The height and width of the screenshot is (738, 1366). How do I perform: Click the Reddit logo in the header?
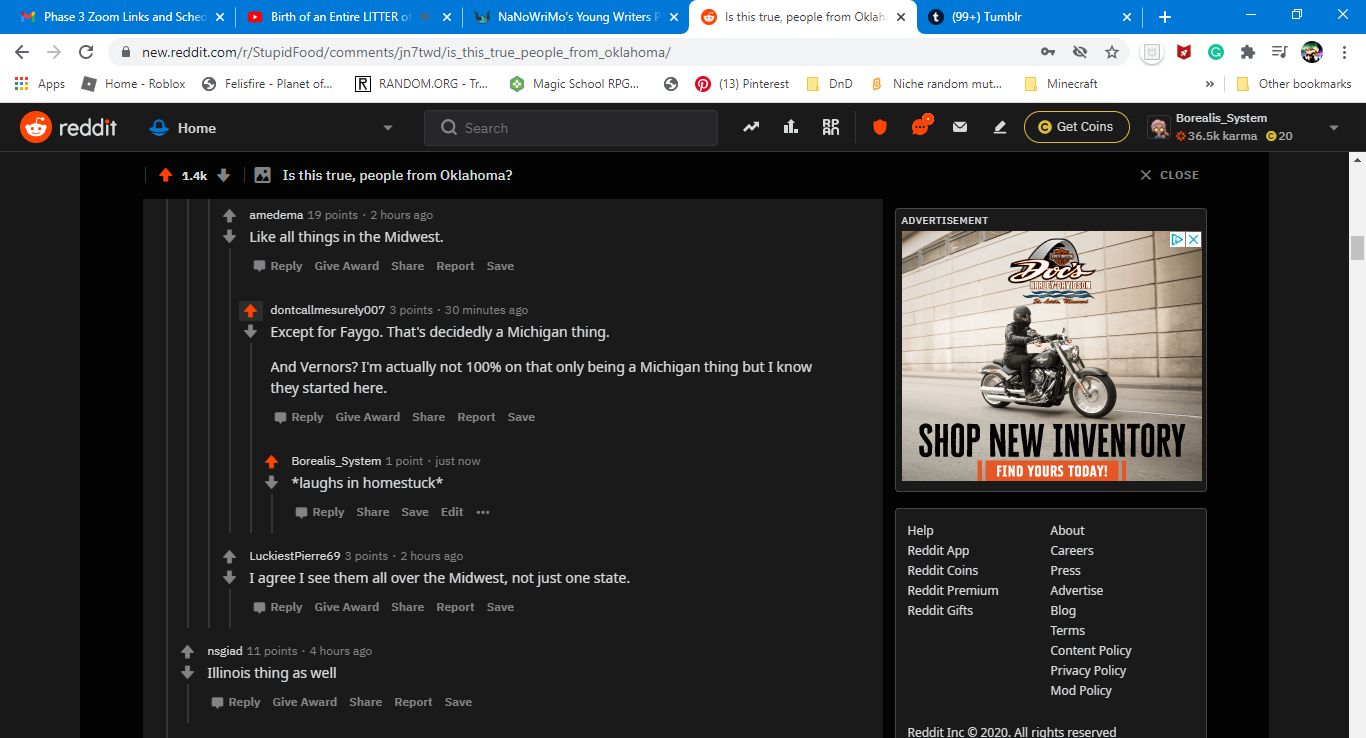(68, 127)
